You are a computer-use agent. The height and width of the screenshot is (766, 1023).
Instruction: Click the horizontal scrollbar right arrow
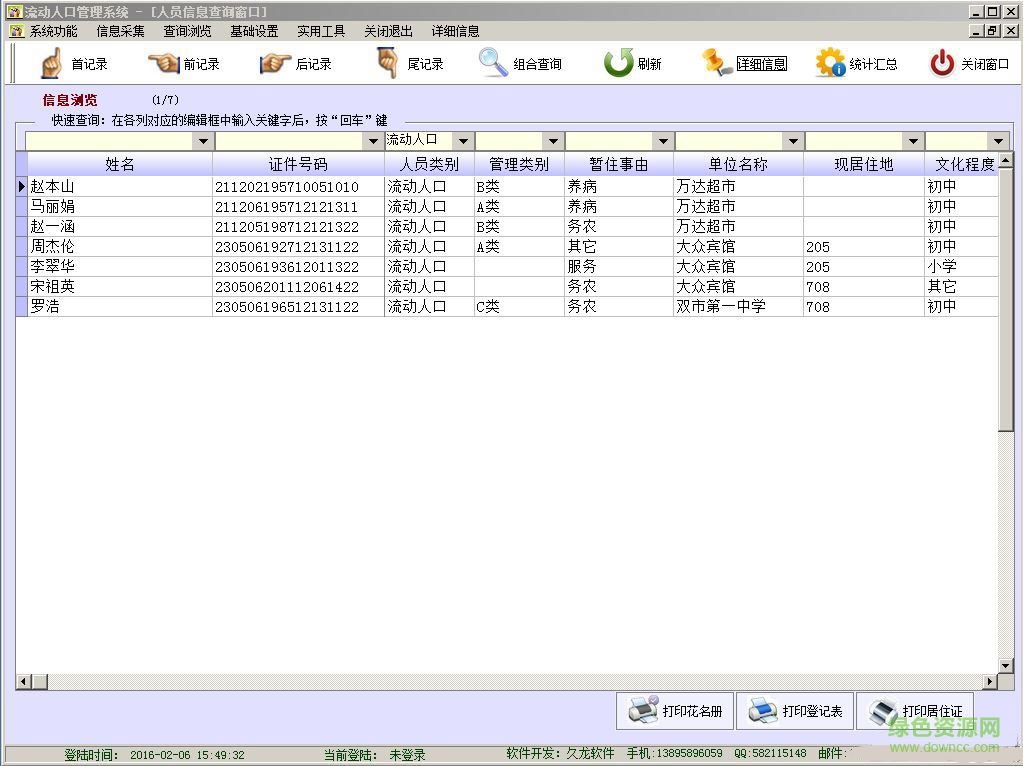990,682
